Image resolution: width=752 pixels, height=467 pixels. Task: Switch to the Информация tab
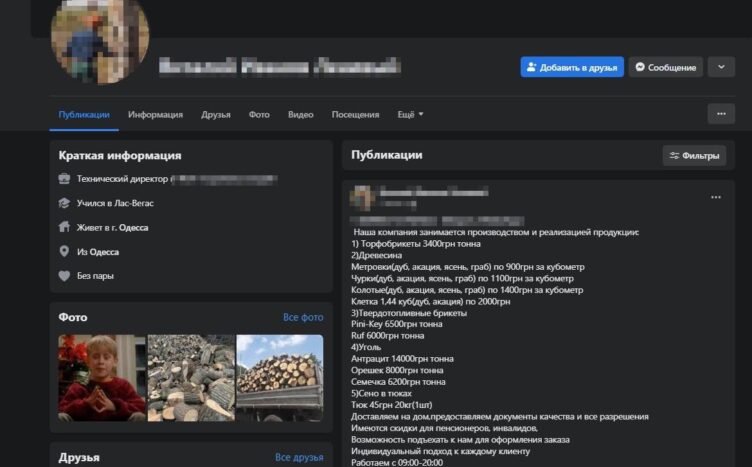pos(155,114)
